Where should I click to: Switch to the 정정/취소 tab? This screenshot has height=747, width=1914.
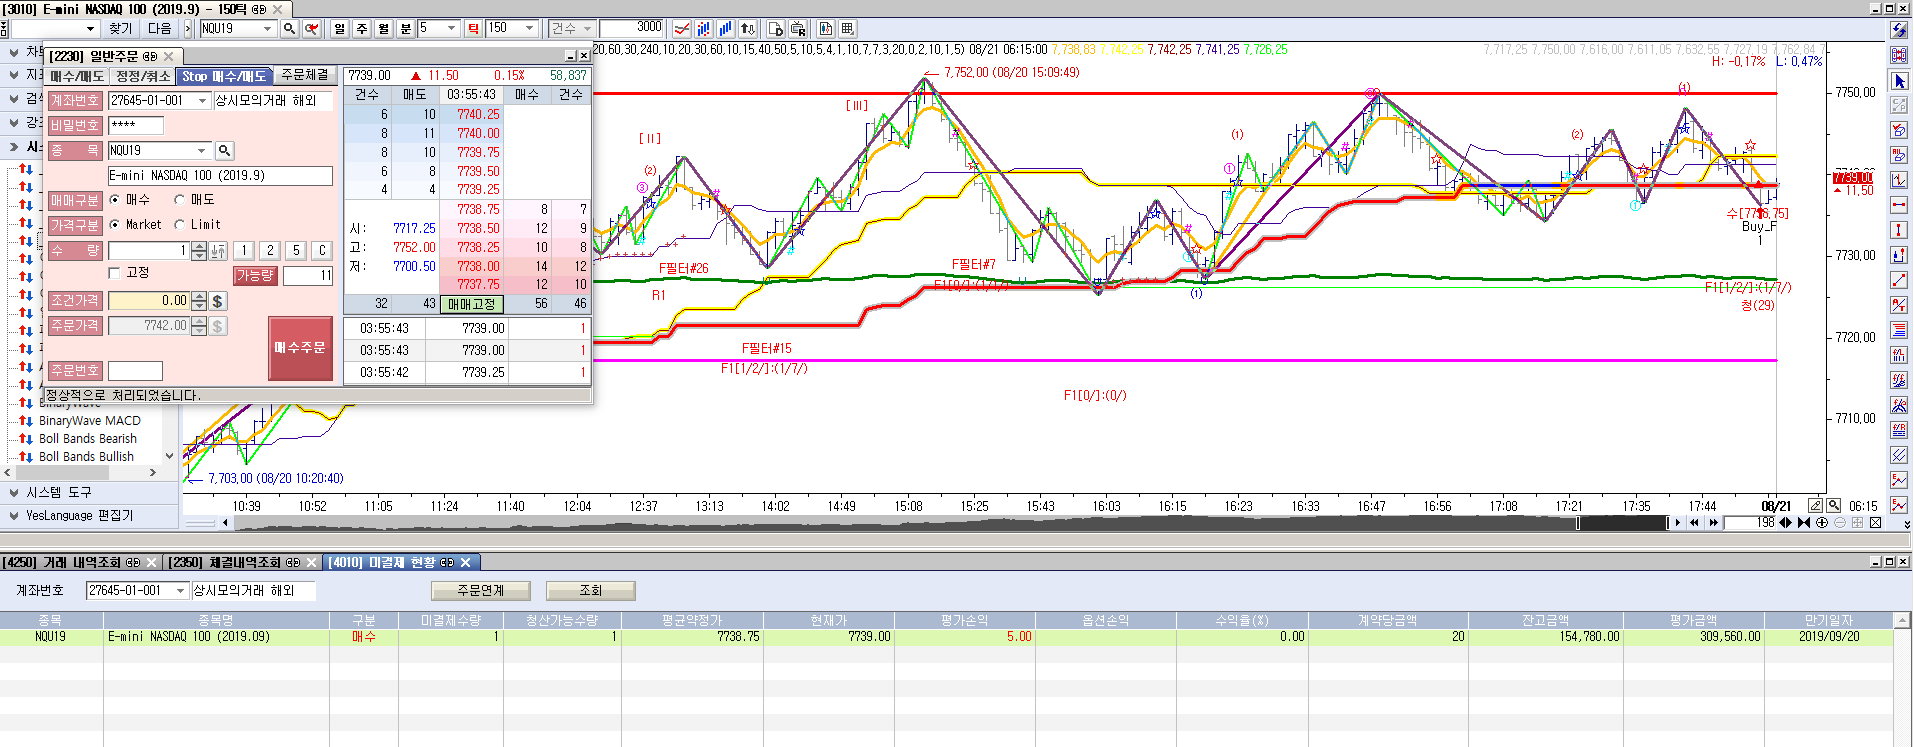143,76
